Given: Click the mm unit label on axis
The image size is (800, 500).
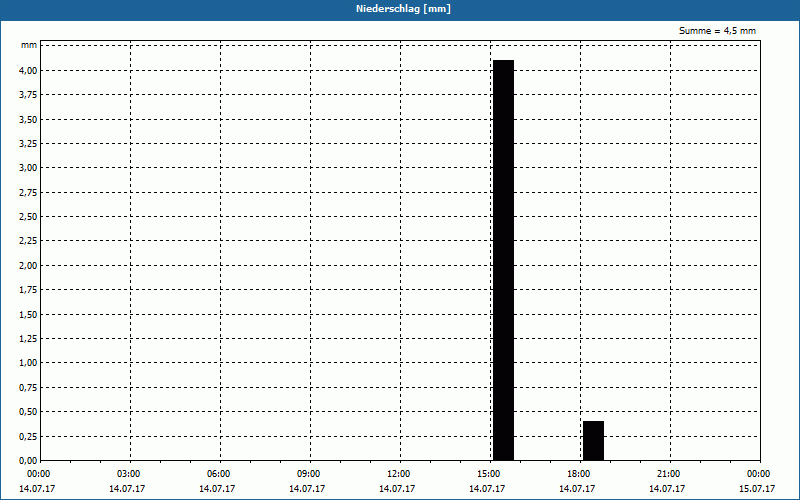Looking at the screenshot, I should (29, 45).
